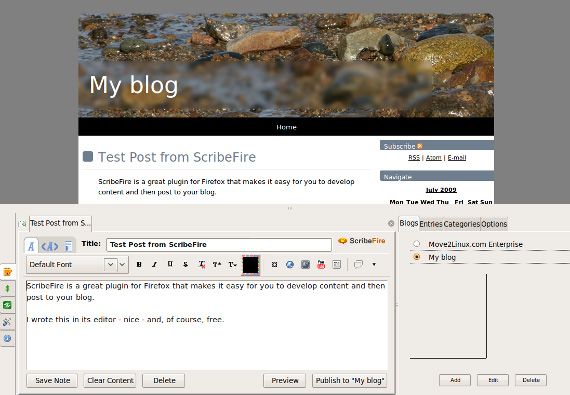Click the orange notes sidebar icon

[7, 272]
